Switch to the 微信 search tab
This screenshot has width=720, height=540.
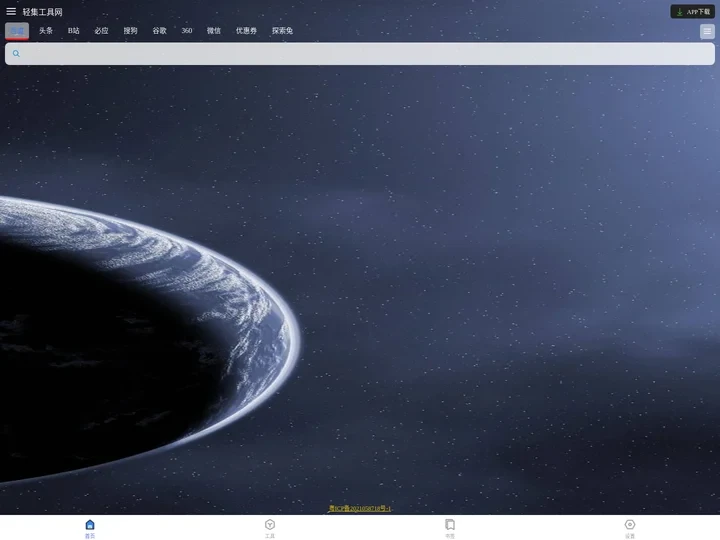point(214,31)
